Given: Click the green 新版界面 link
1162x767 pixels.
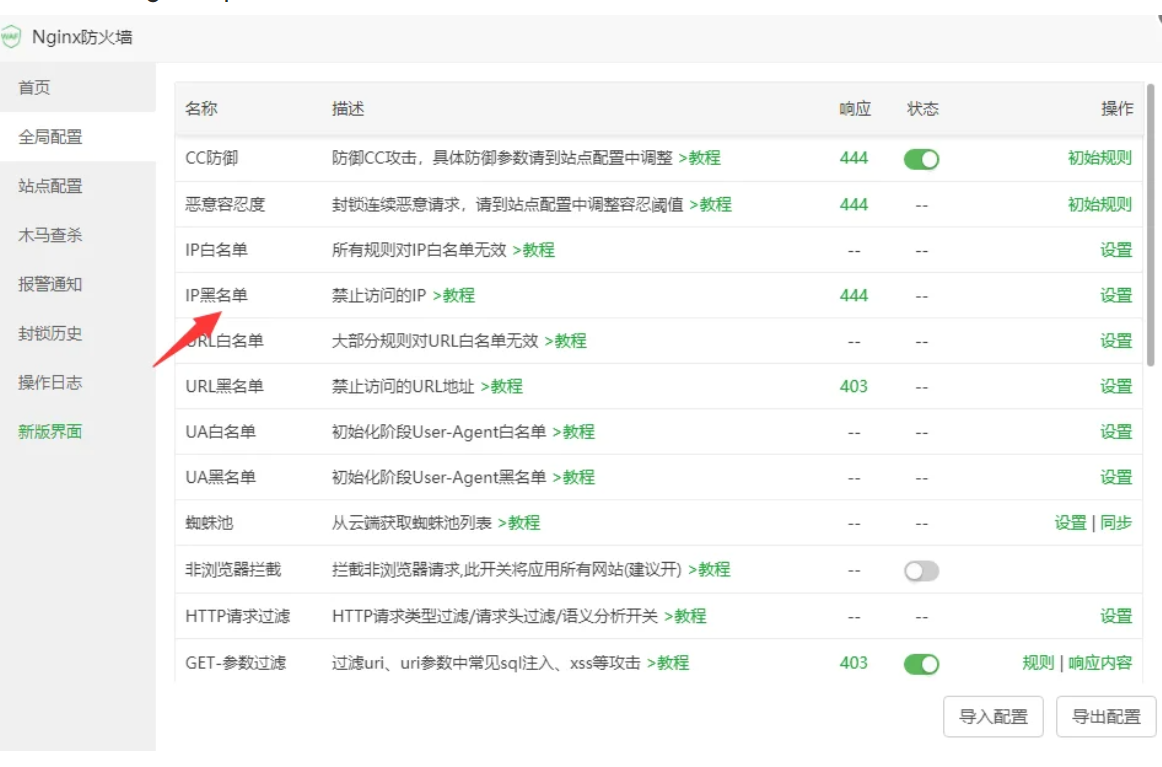Looking at the screenshot, I should 50,432.
